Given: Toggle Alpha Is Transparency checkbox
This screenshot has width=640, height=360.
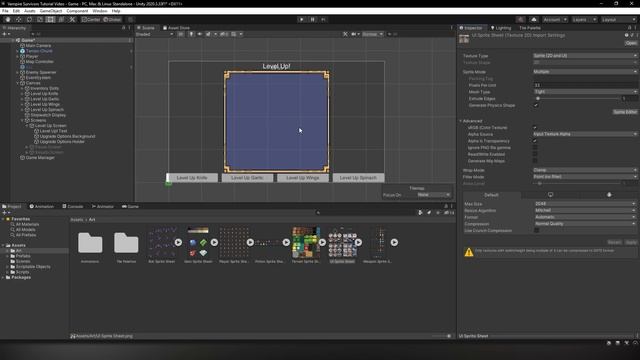Looking at the screenshot, I should click(x=535, y=141).
